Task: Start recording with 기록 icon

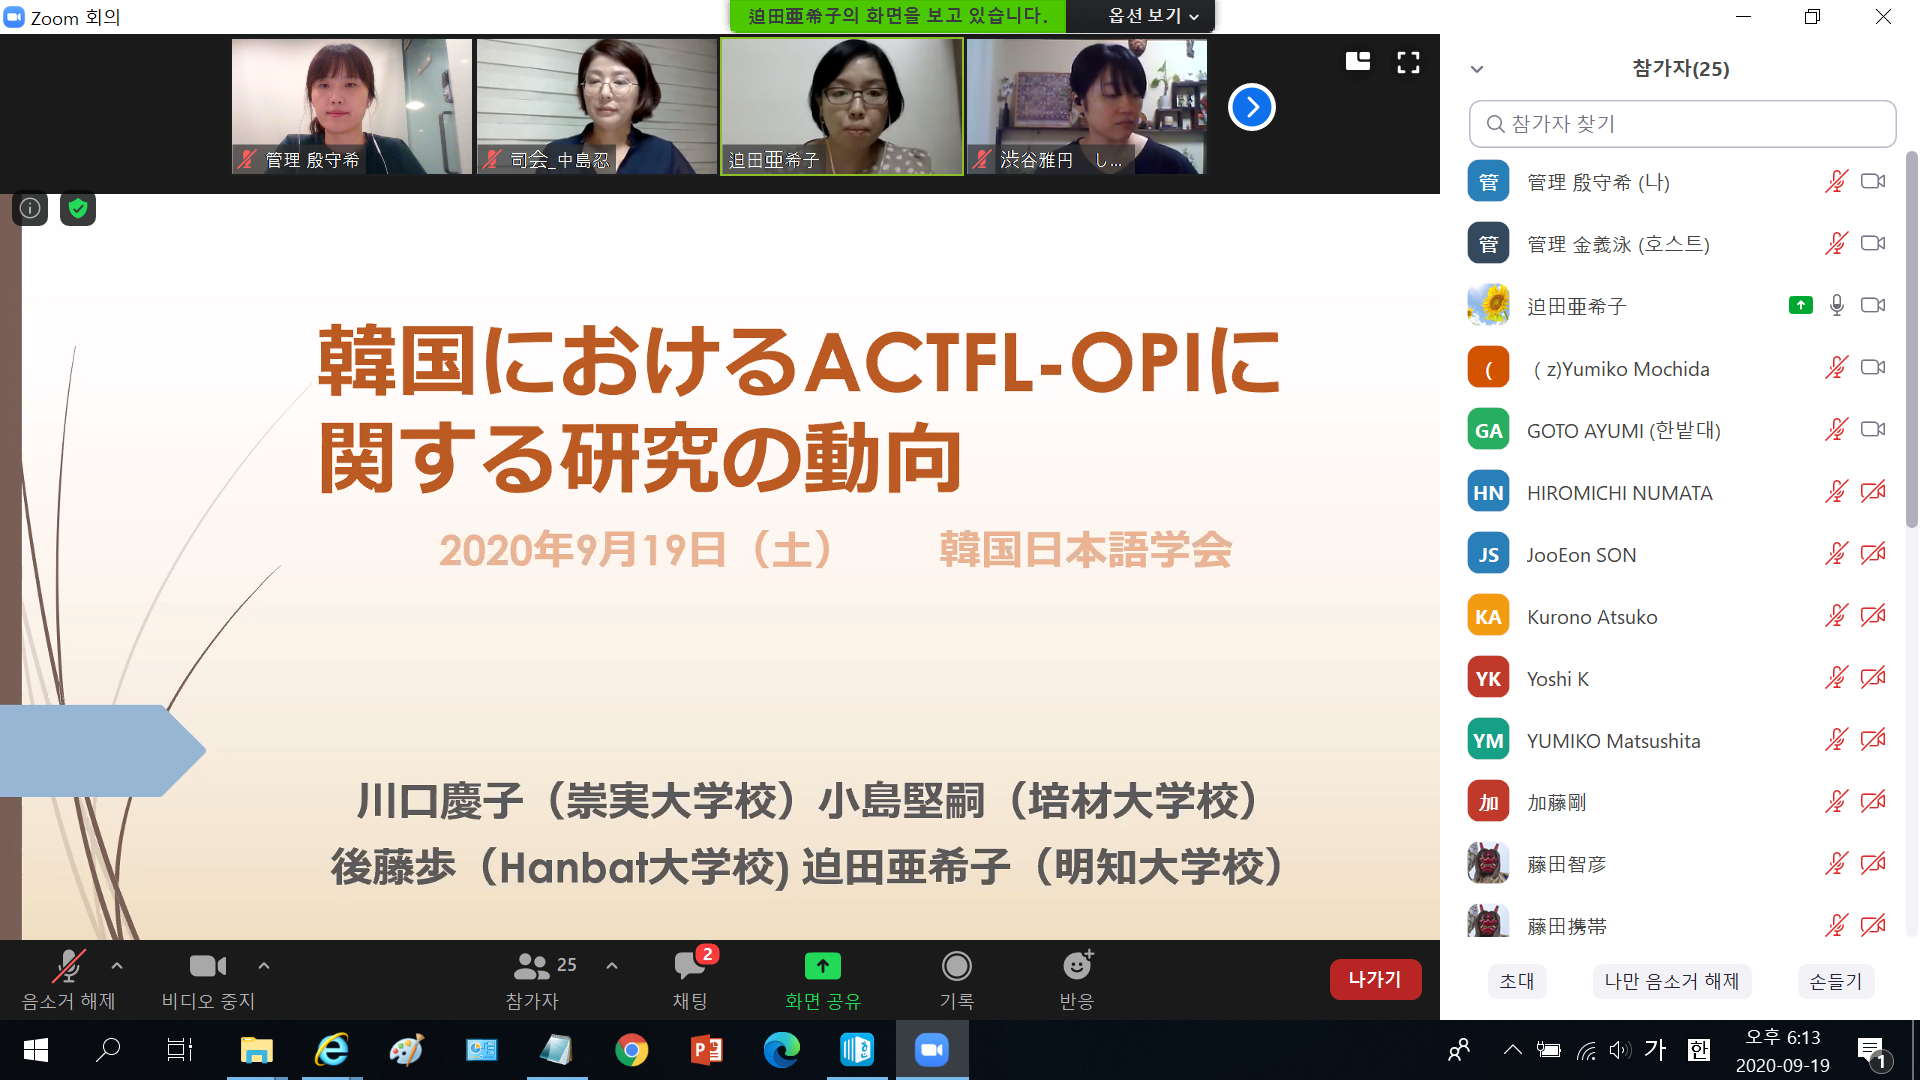Action: (956, 967)
